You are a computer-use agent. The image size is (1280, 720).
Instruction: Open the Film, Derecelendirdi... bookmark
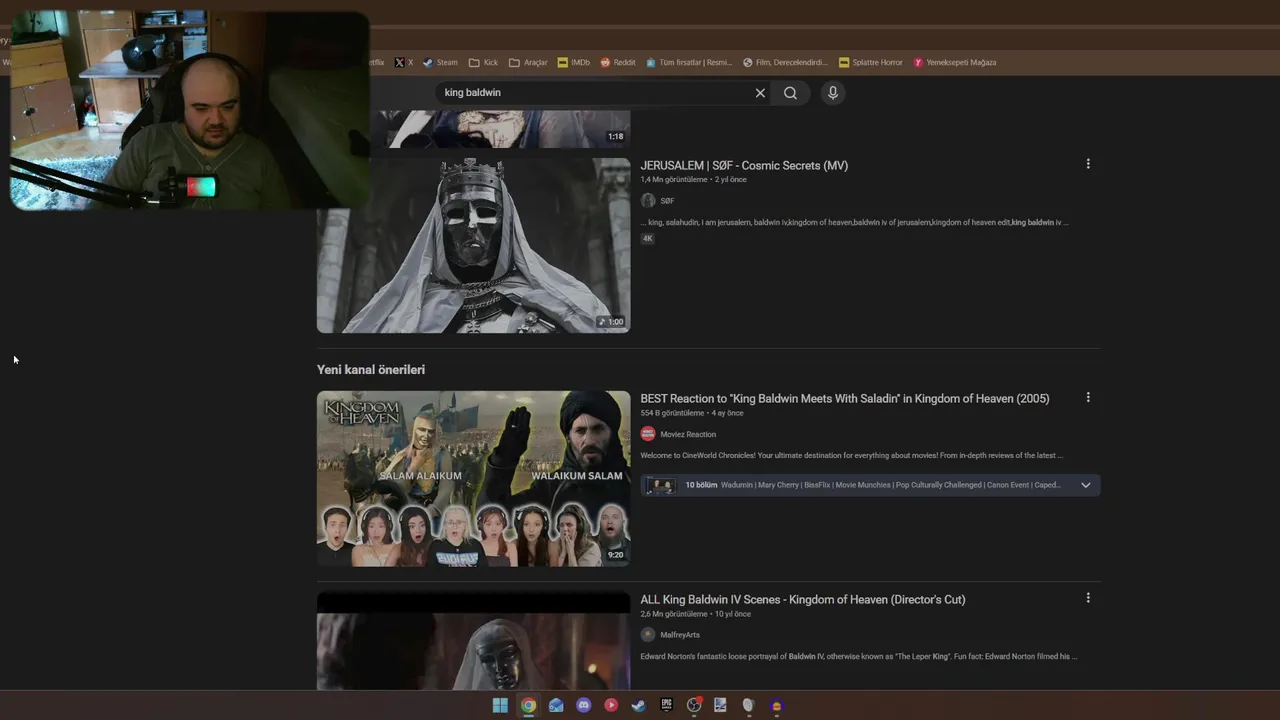tap(785, 62)
